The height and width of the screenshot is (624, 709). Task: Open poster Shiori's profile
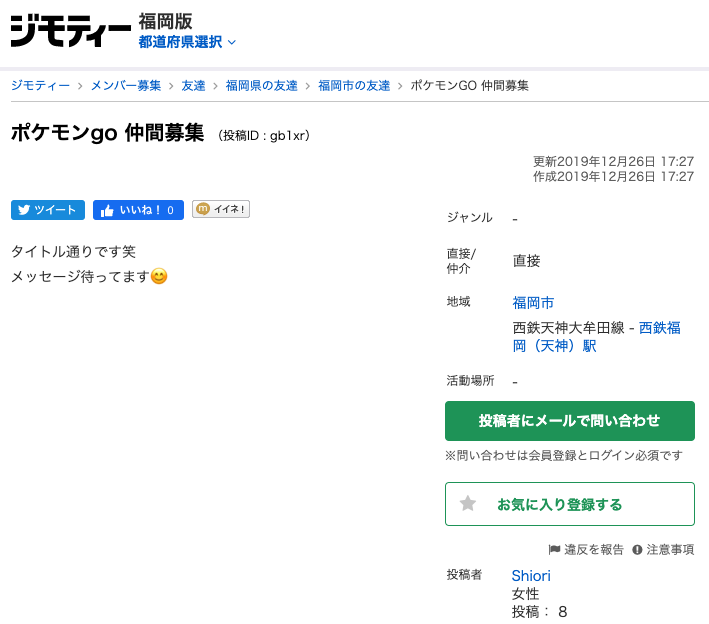[531, 576]
